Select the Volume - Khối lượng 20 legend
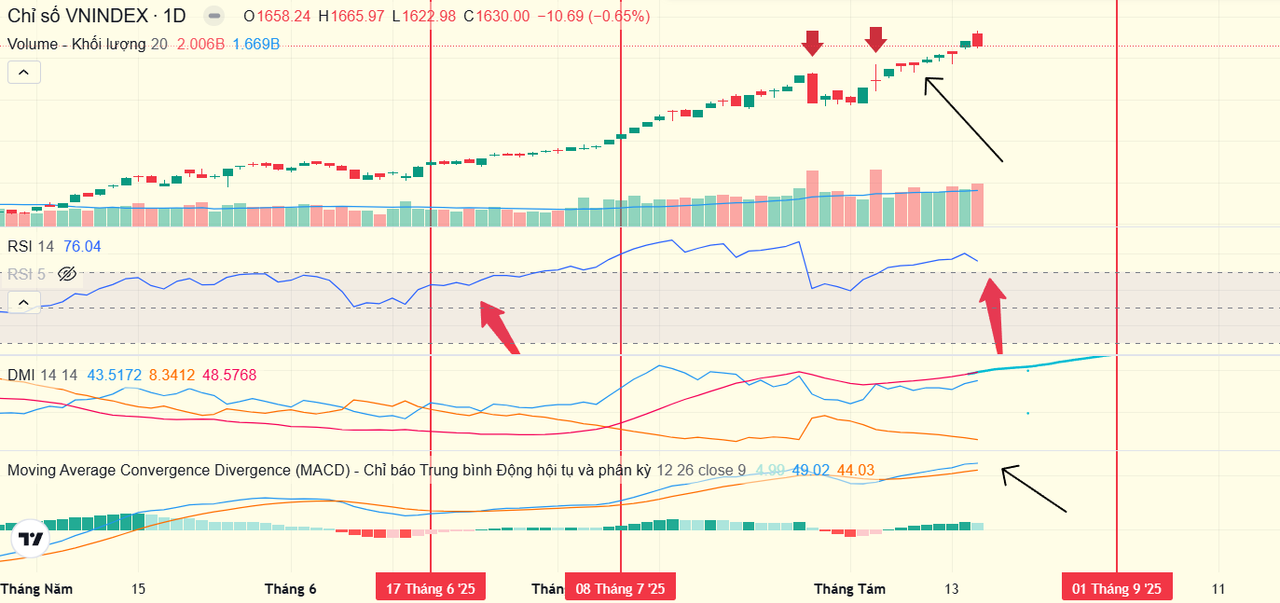The image size is (1280, 603). (x=87, y=44)
